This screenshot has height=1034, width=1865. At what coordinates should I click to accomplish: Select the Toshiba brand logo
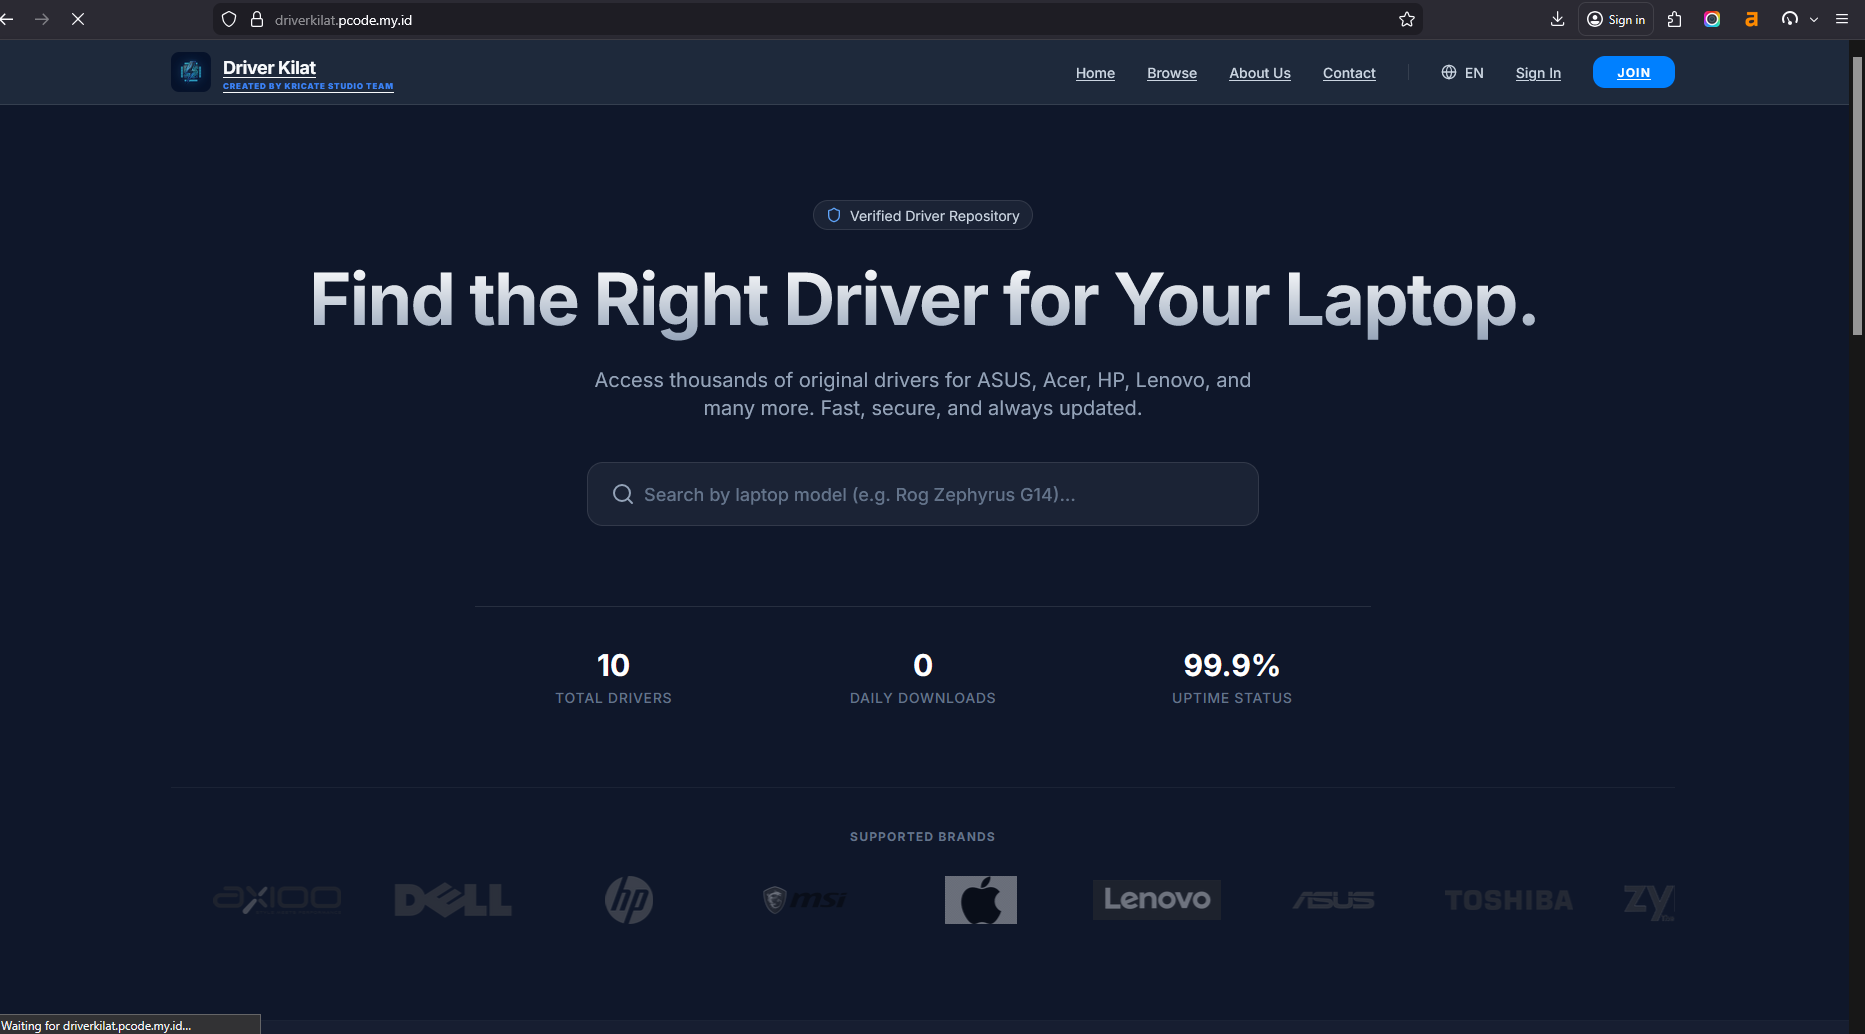(x=1508, y=899)
